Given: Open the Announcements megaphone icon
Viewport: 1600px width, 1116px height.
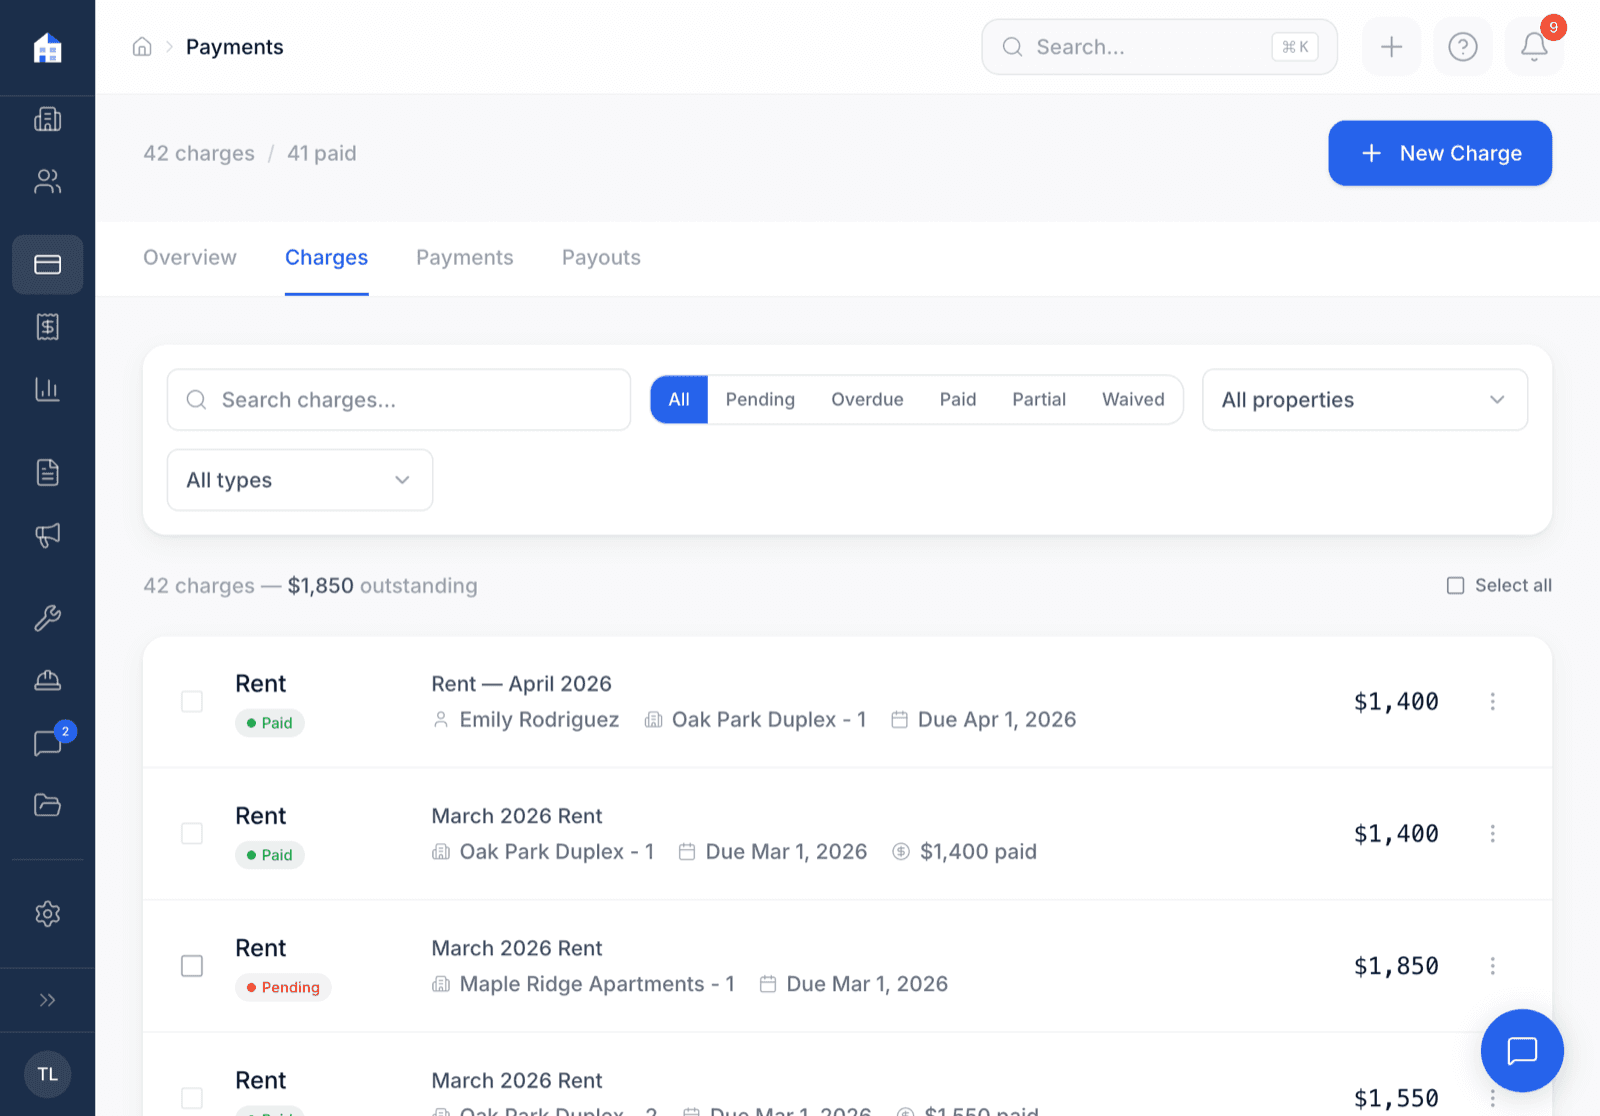Looking at the screenshot, I should pos(47,535).
